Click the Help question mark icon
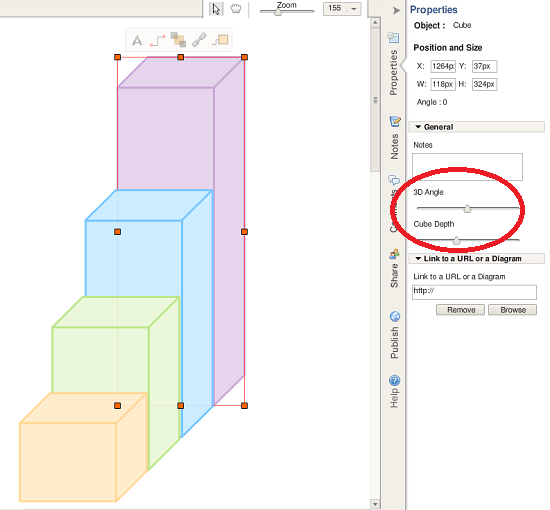Viewport: 550px width, 510px height. tap(395, 381)
